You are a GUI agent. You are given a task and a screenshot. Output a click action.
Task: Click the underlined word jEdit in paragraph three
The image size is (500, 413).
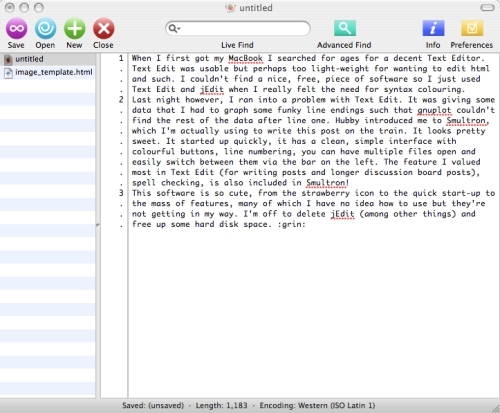point(342,214)
